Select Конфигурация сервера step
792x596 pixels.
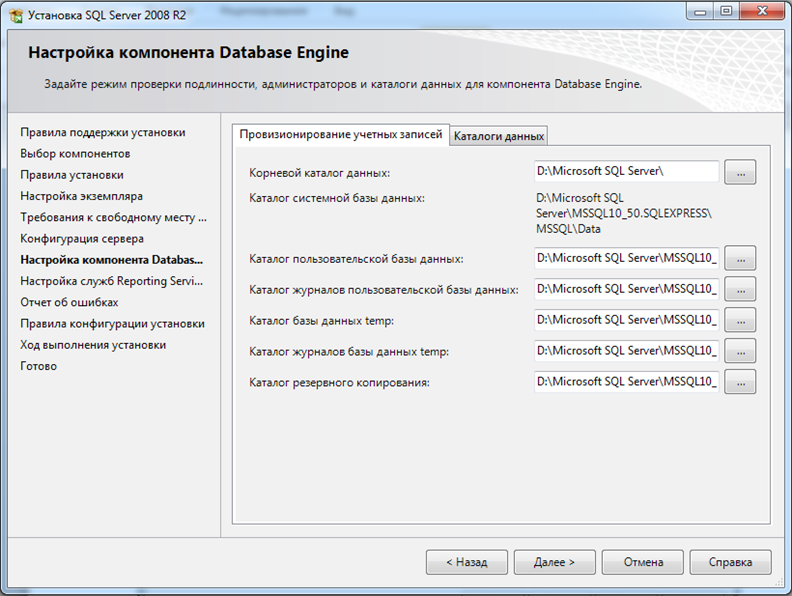point(82,238)
